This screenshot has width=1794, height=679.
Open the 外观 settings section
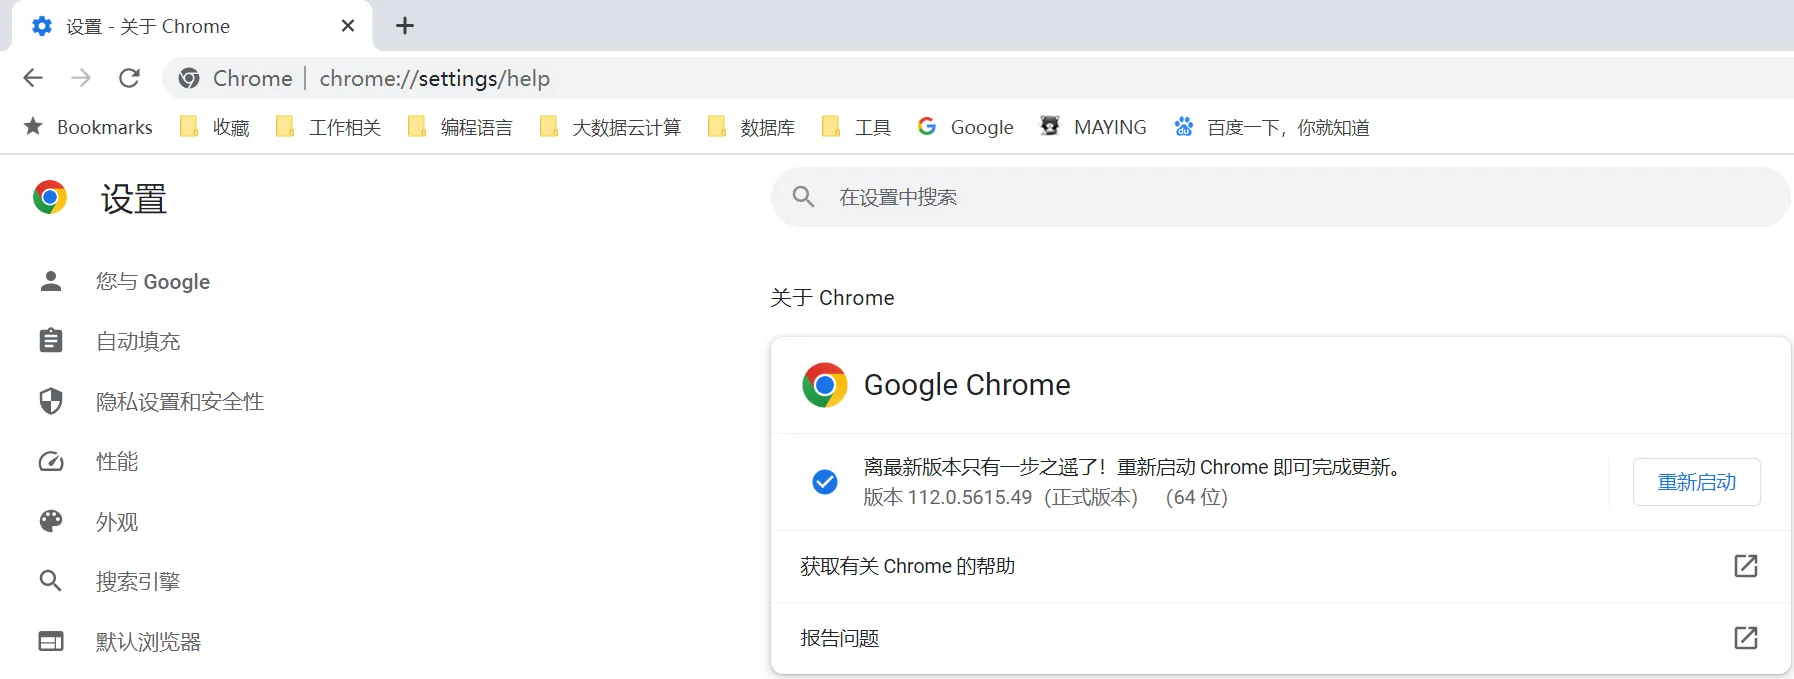pos(117,522)
